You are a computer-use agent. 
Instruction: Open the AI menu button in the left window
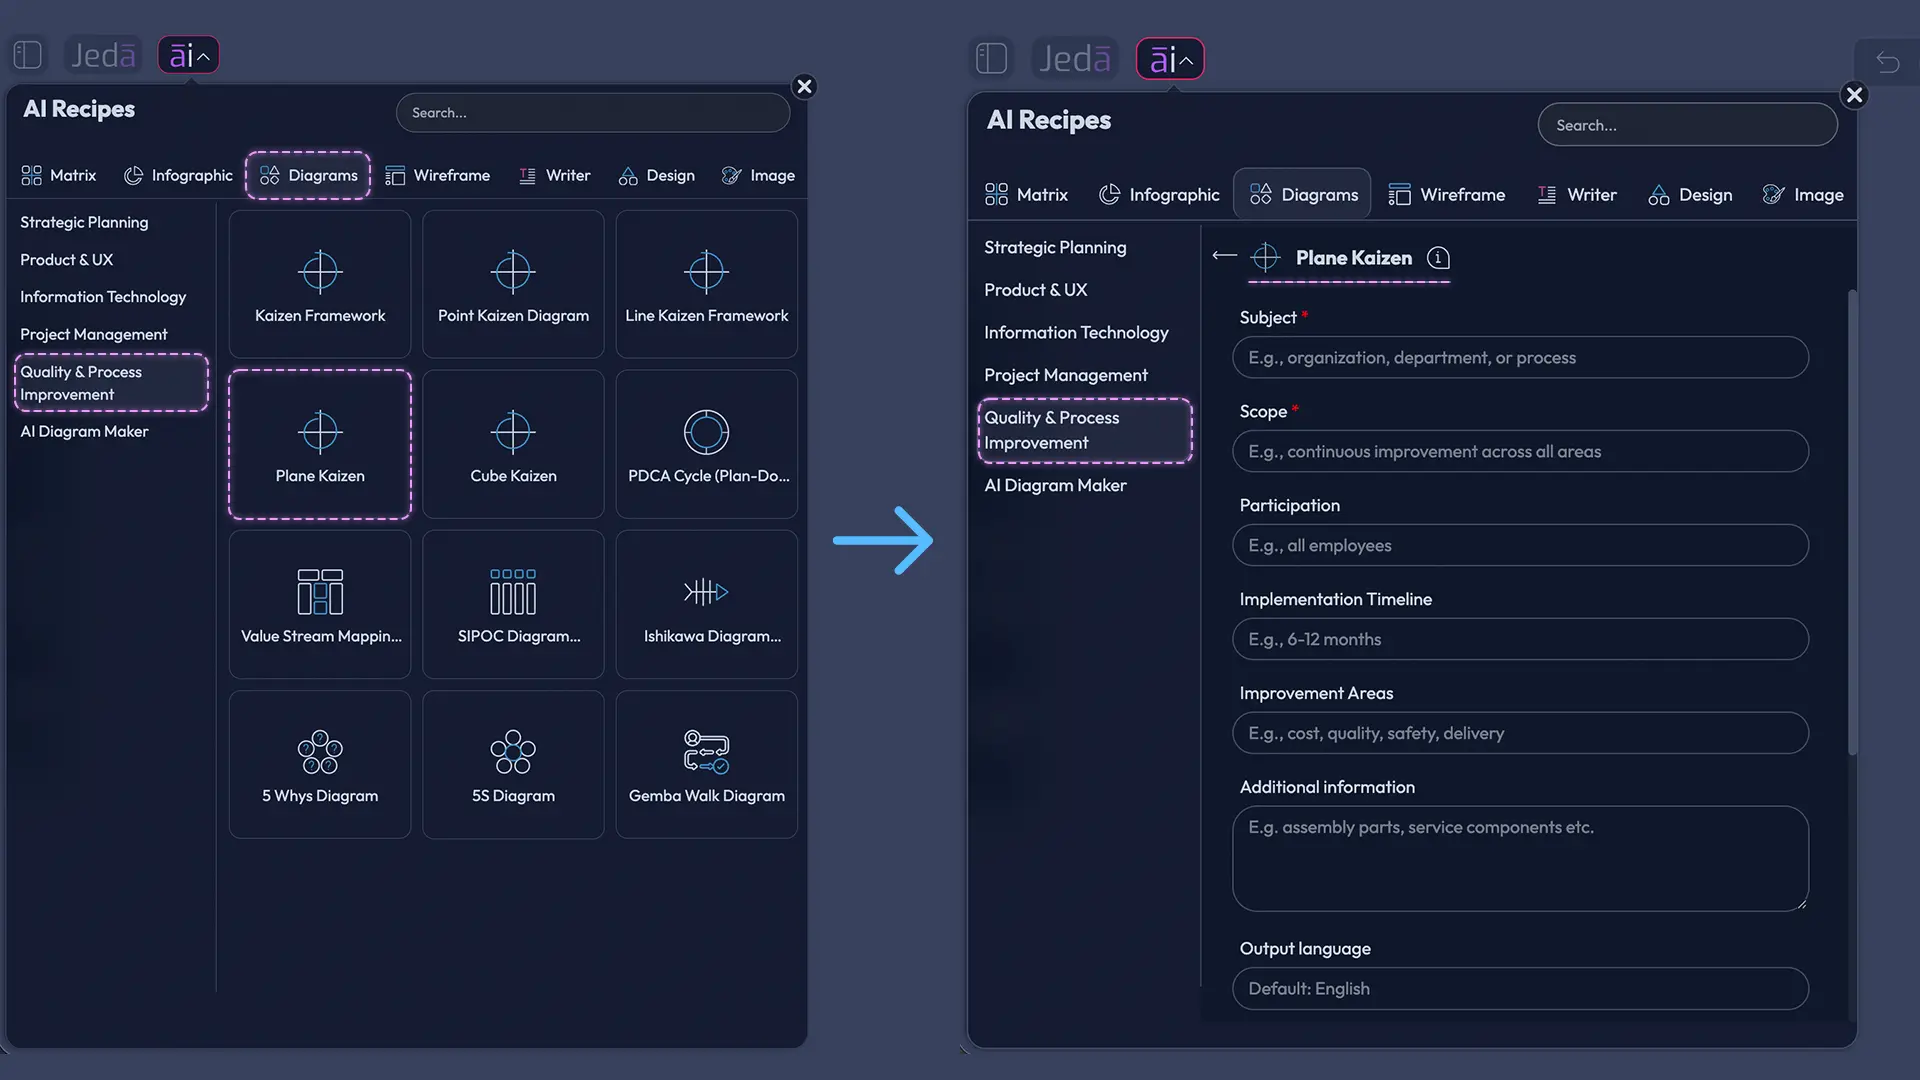(x=189, y=55)
